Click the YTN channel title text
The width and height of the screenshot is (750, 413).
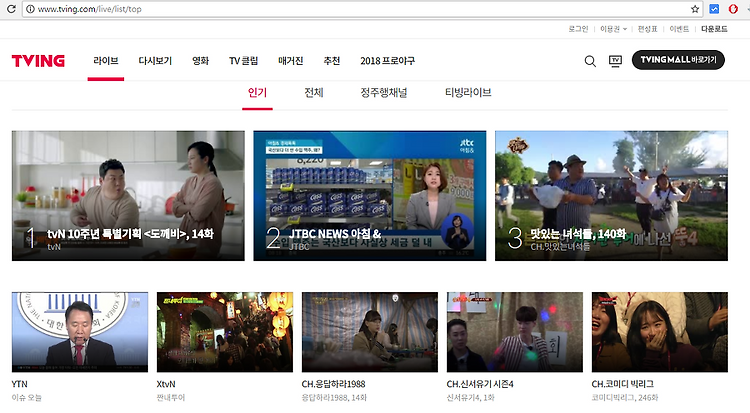click(x=20, y=384)
